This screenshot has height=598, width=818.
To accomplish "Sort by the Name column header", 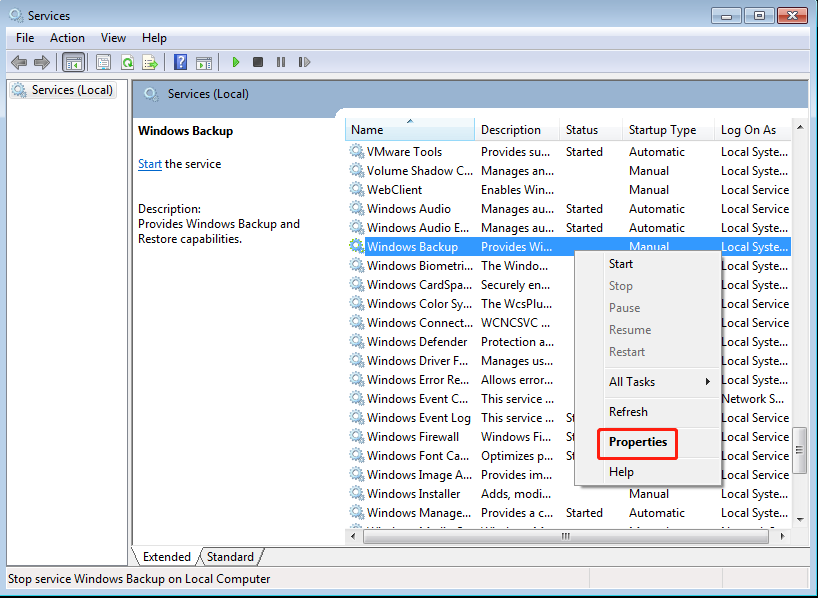I will coord(410,130).
